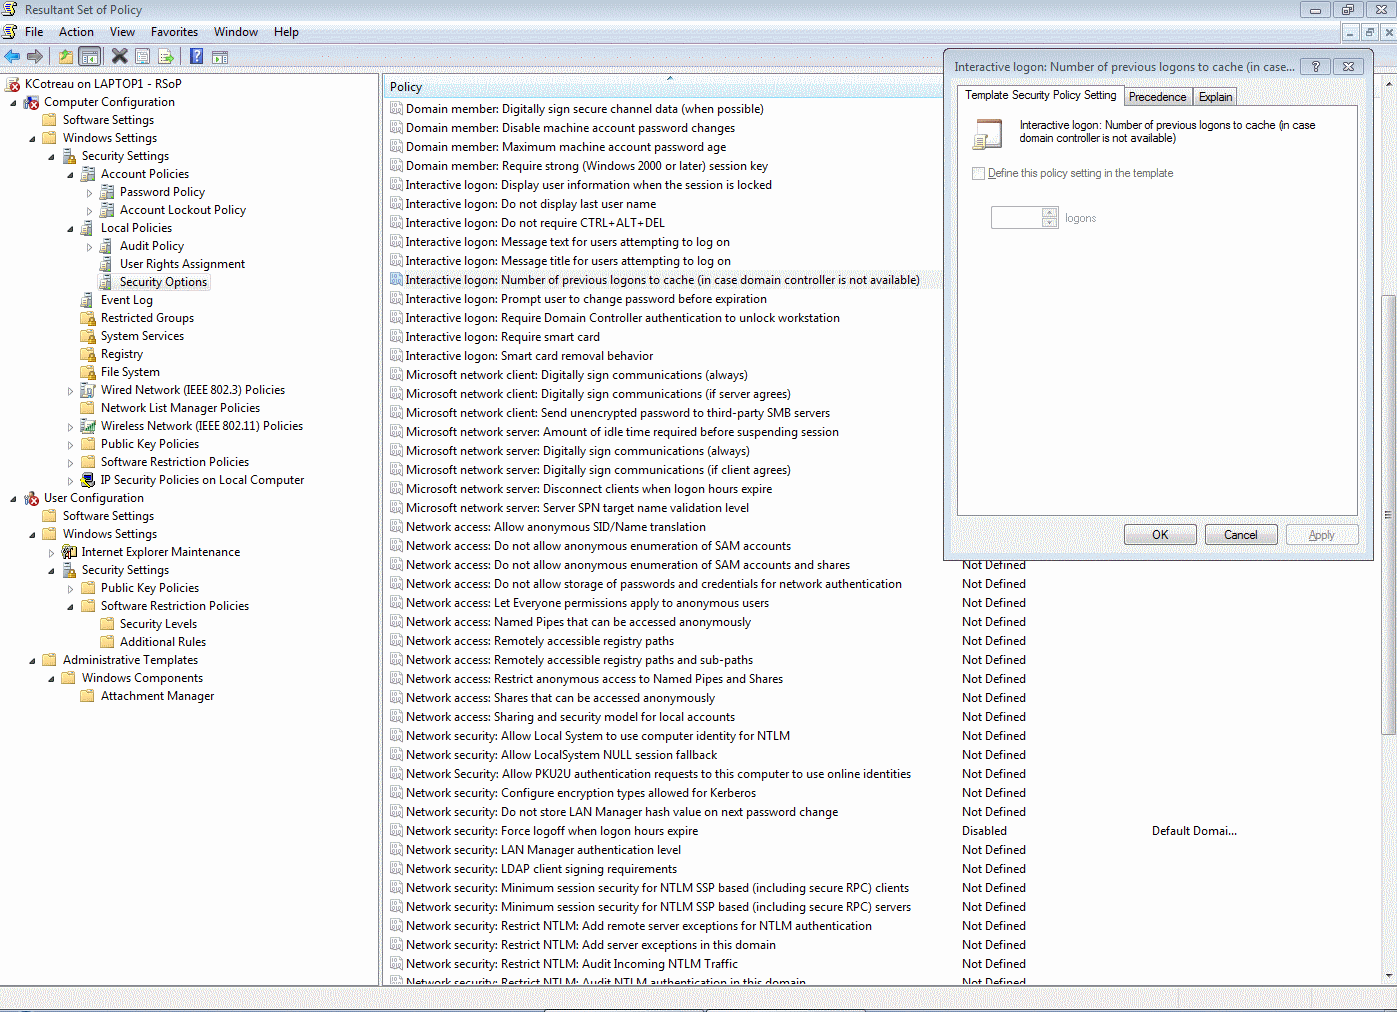Image resolution: width=1397 pixels, height=1012 pixels.
Task: Check 'Define this policy setting in the template'
Action: coord(978,173)
